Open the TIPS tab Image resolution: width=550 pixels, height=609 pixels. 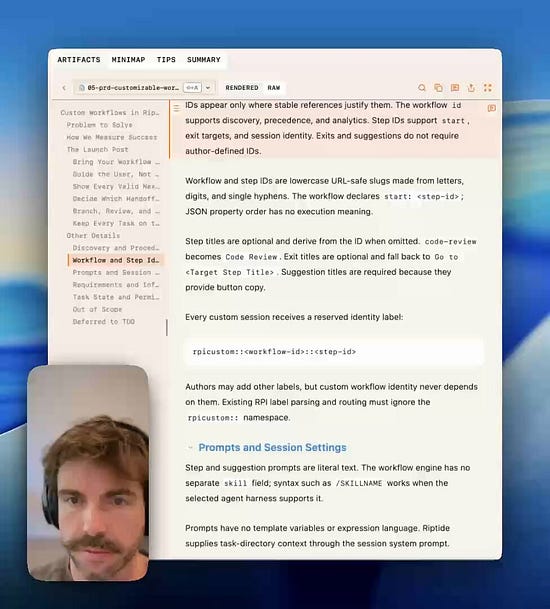(166, 60)
